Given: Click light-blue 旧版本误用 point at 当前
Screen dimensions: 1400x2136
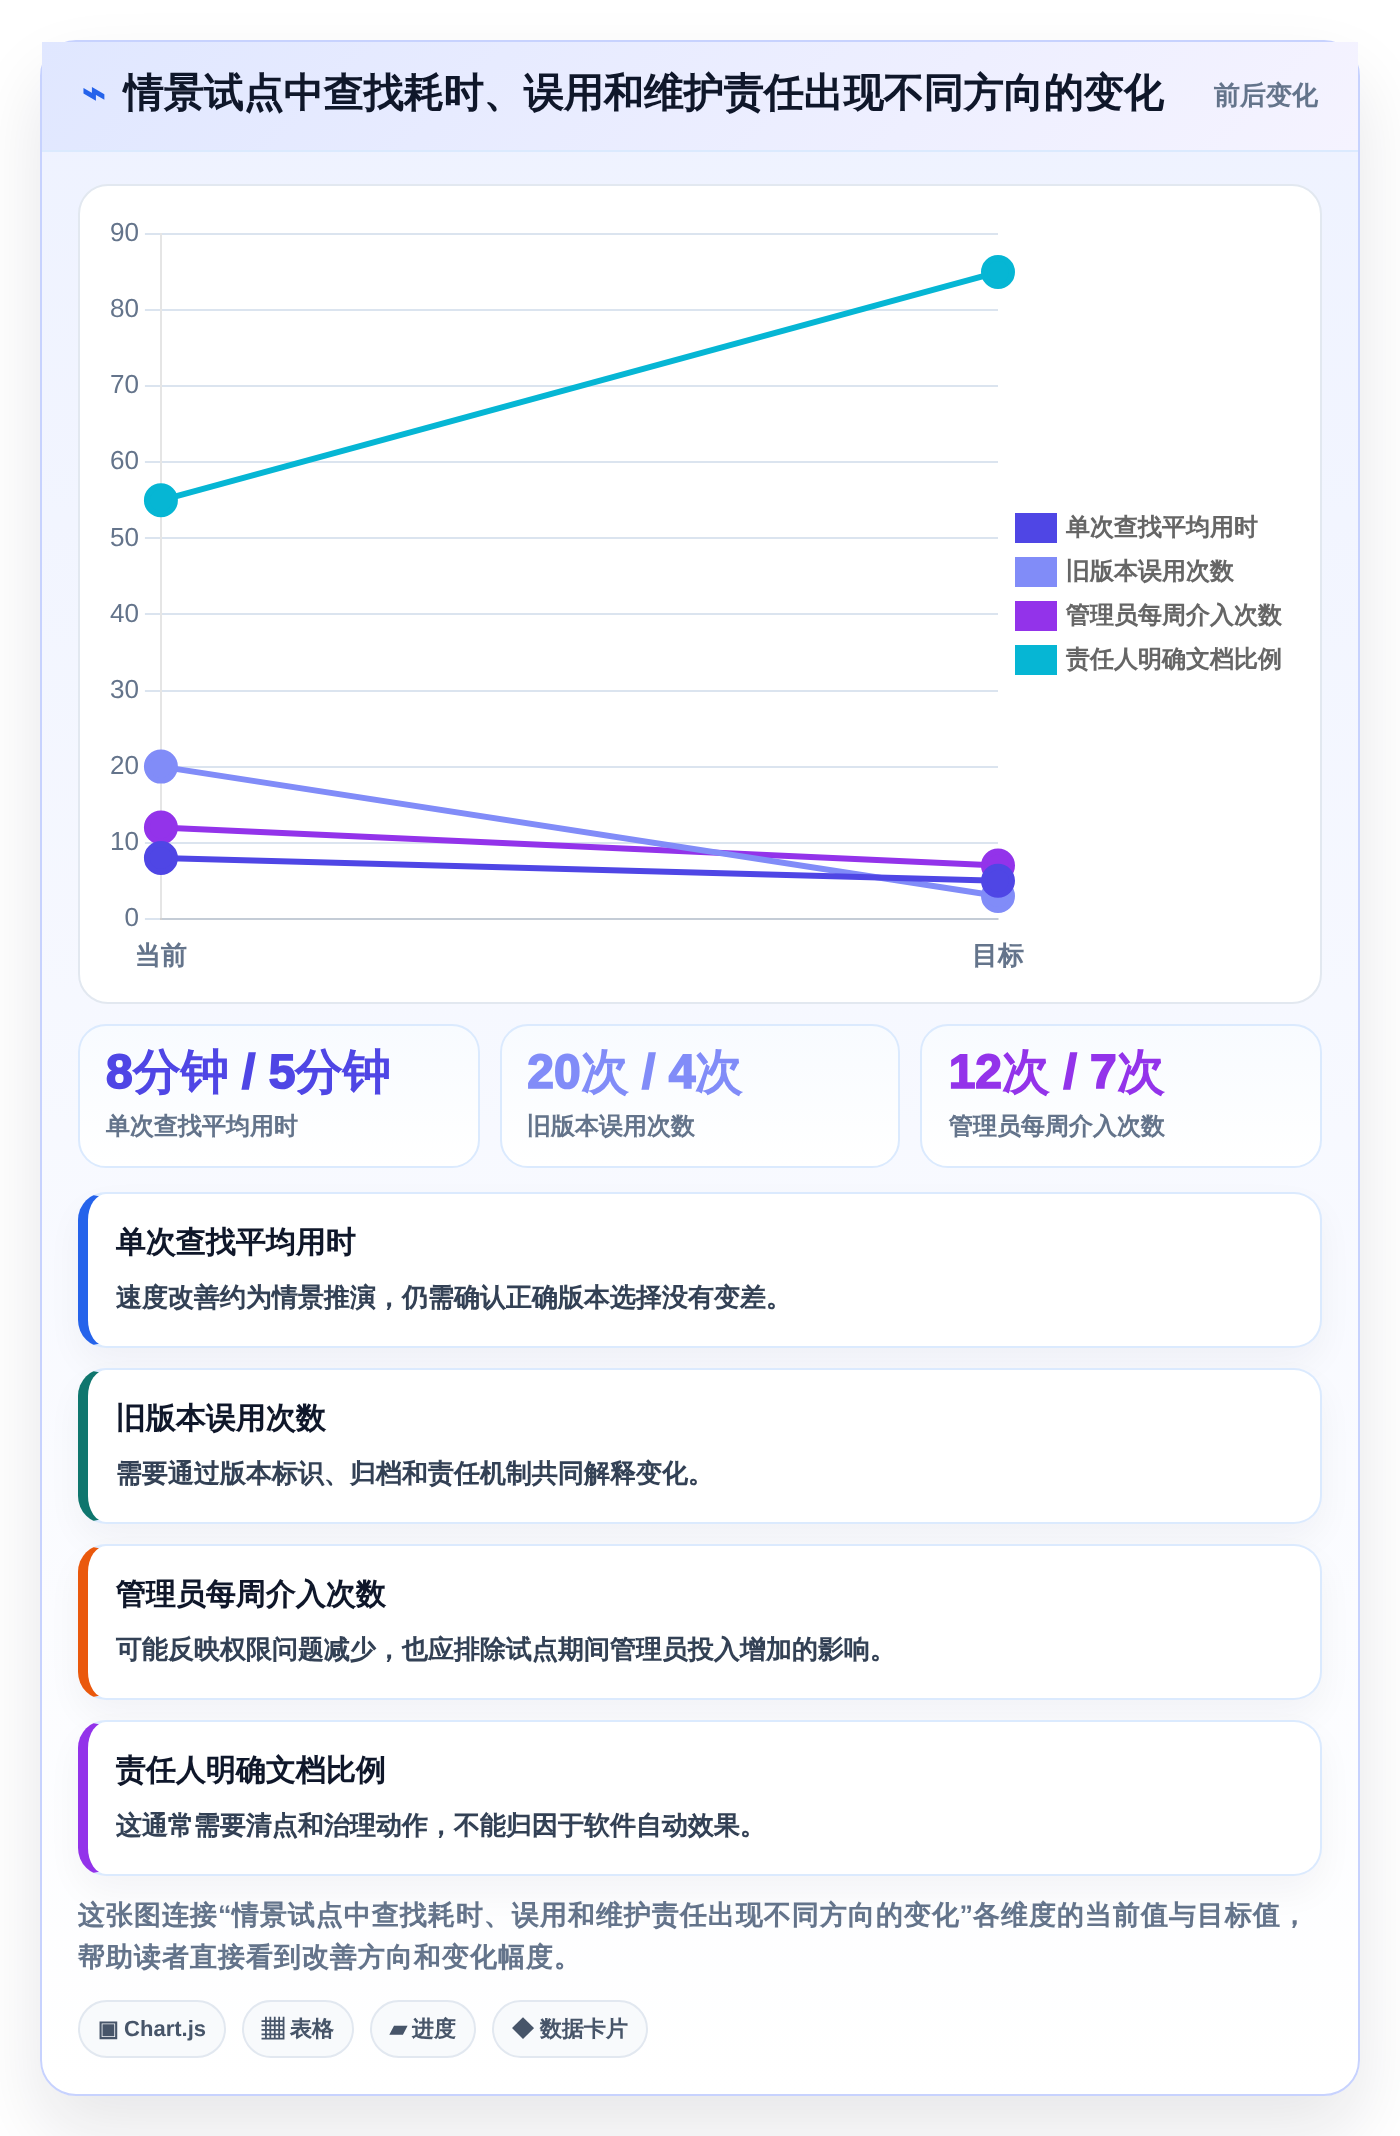Looking at the screenshot, I should tap(161, 767).
